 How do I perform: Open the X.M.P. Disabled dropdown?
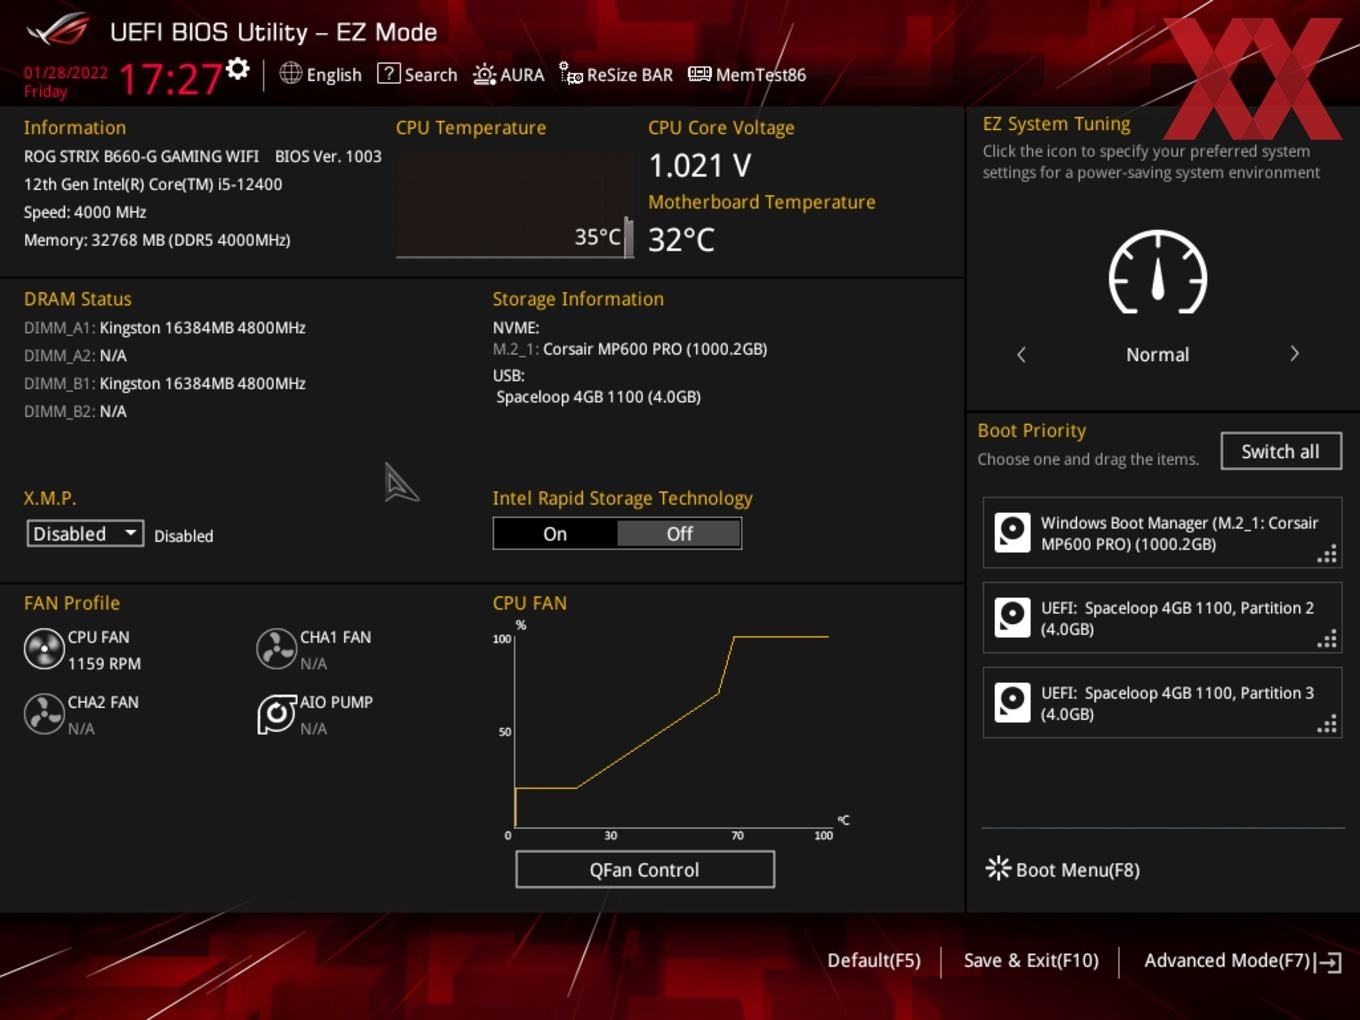pyautogui.click(x=85, y=533)
